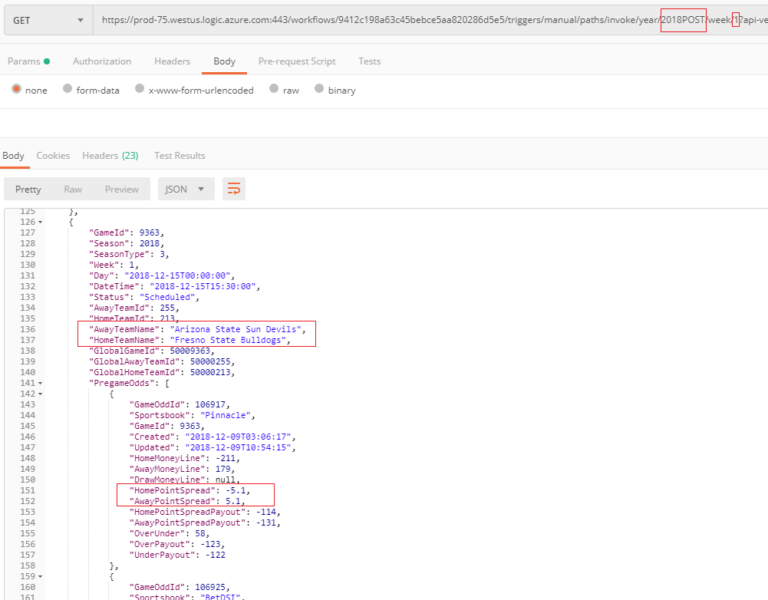
Task: View response Headers (23) tab
Action: (x=110, y=155)
